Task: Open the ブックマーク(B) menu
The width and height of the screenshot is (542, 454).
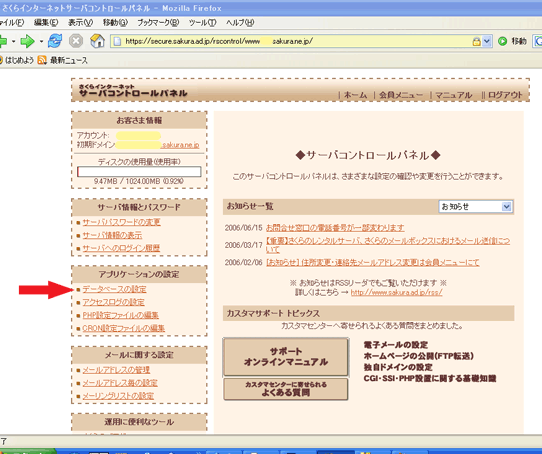Action: (x=158, y=23)
